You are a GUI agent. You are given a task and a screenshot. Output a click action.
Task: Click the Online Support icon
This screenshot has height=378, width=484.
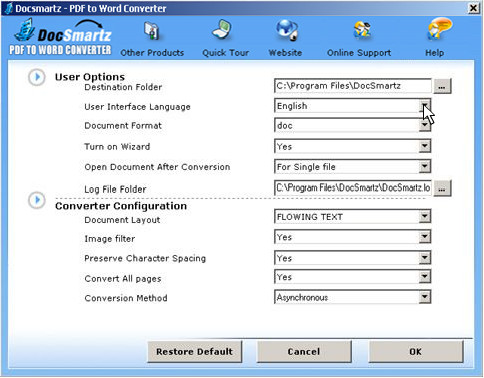[362, 30]
